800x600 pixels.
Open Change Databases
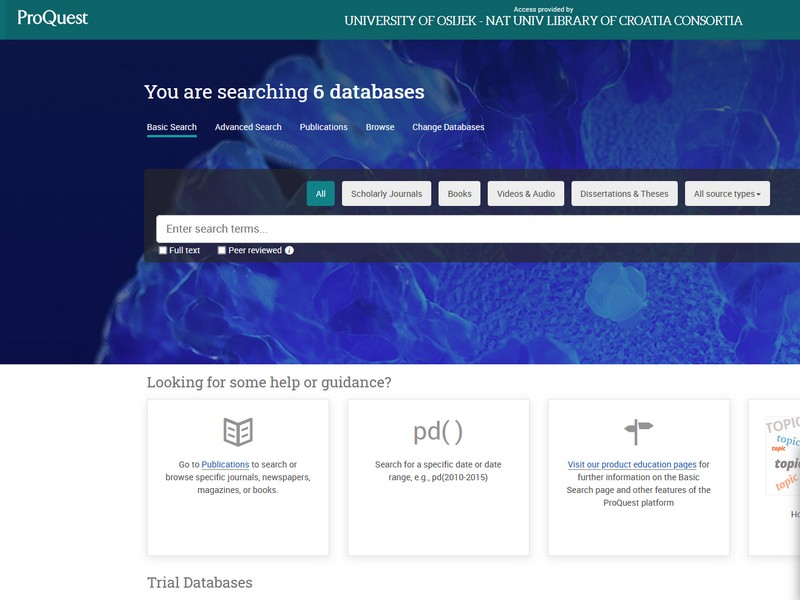tap(448, 127)
